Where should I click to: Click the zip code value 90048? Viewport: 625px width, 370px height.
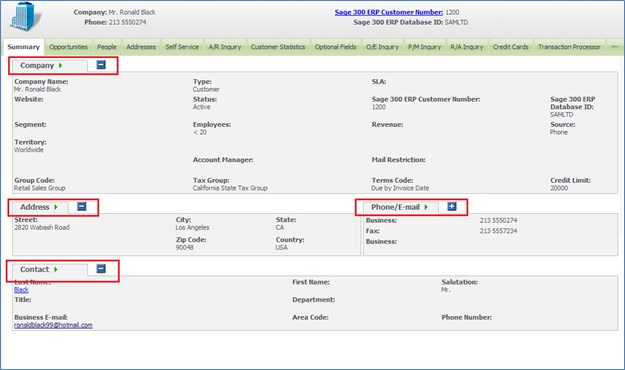click(185, 248)
